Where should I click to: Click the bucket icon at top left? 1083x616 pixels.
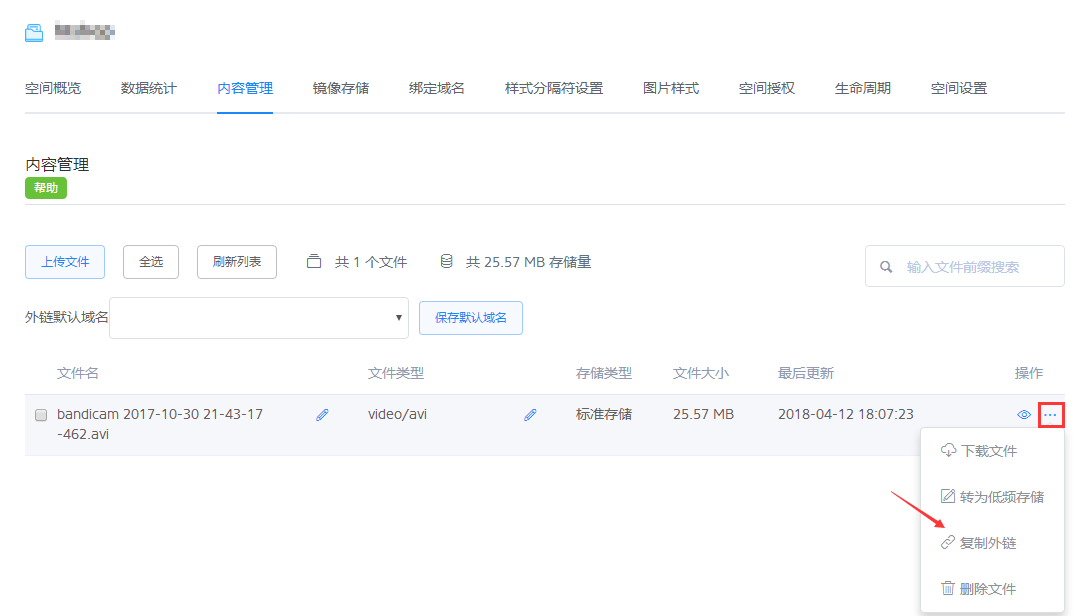[x=35, y=33]
